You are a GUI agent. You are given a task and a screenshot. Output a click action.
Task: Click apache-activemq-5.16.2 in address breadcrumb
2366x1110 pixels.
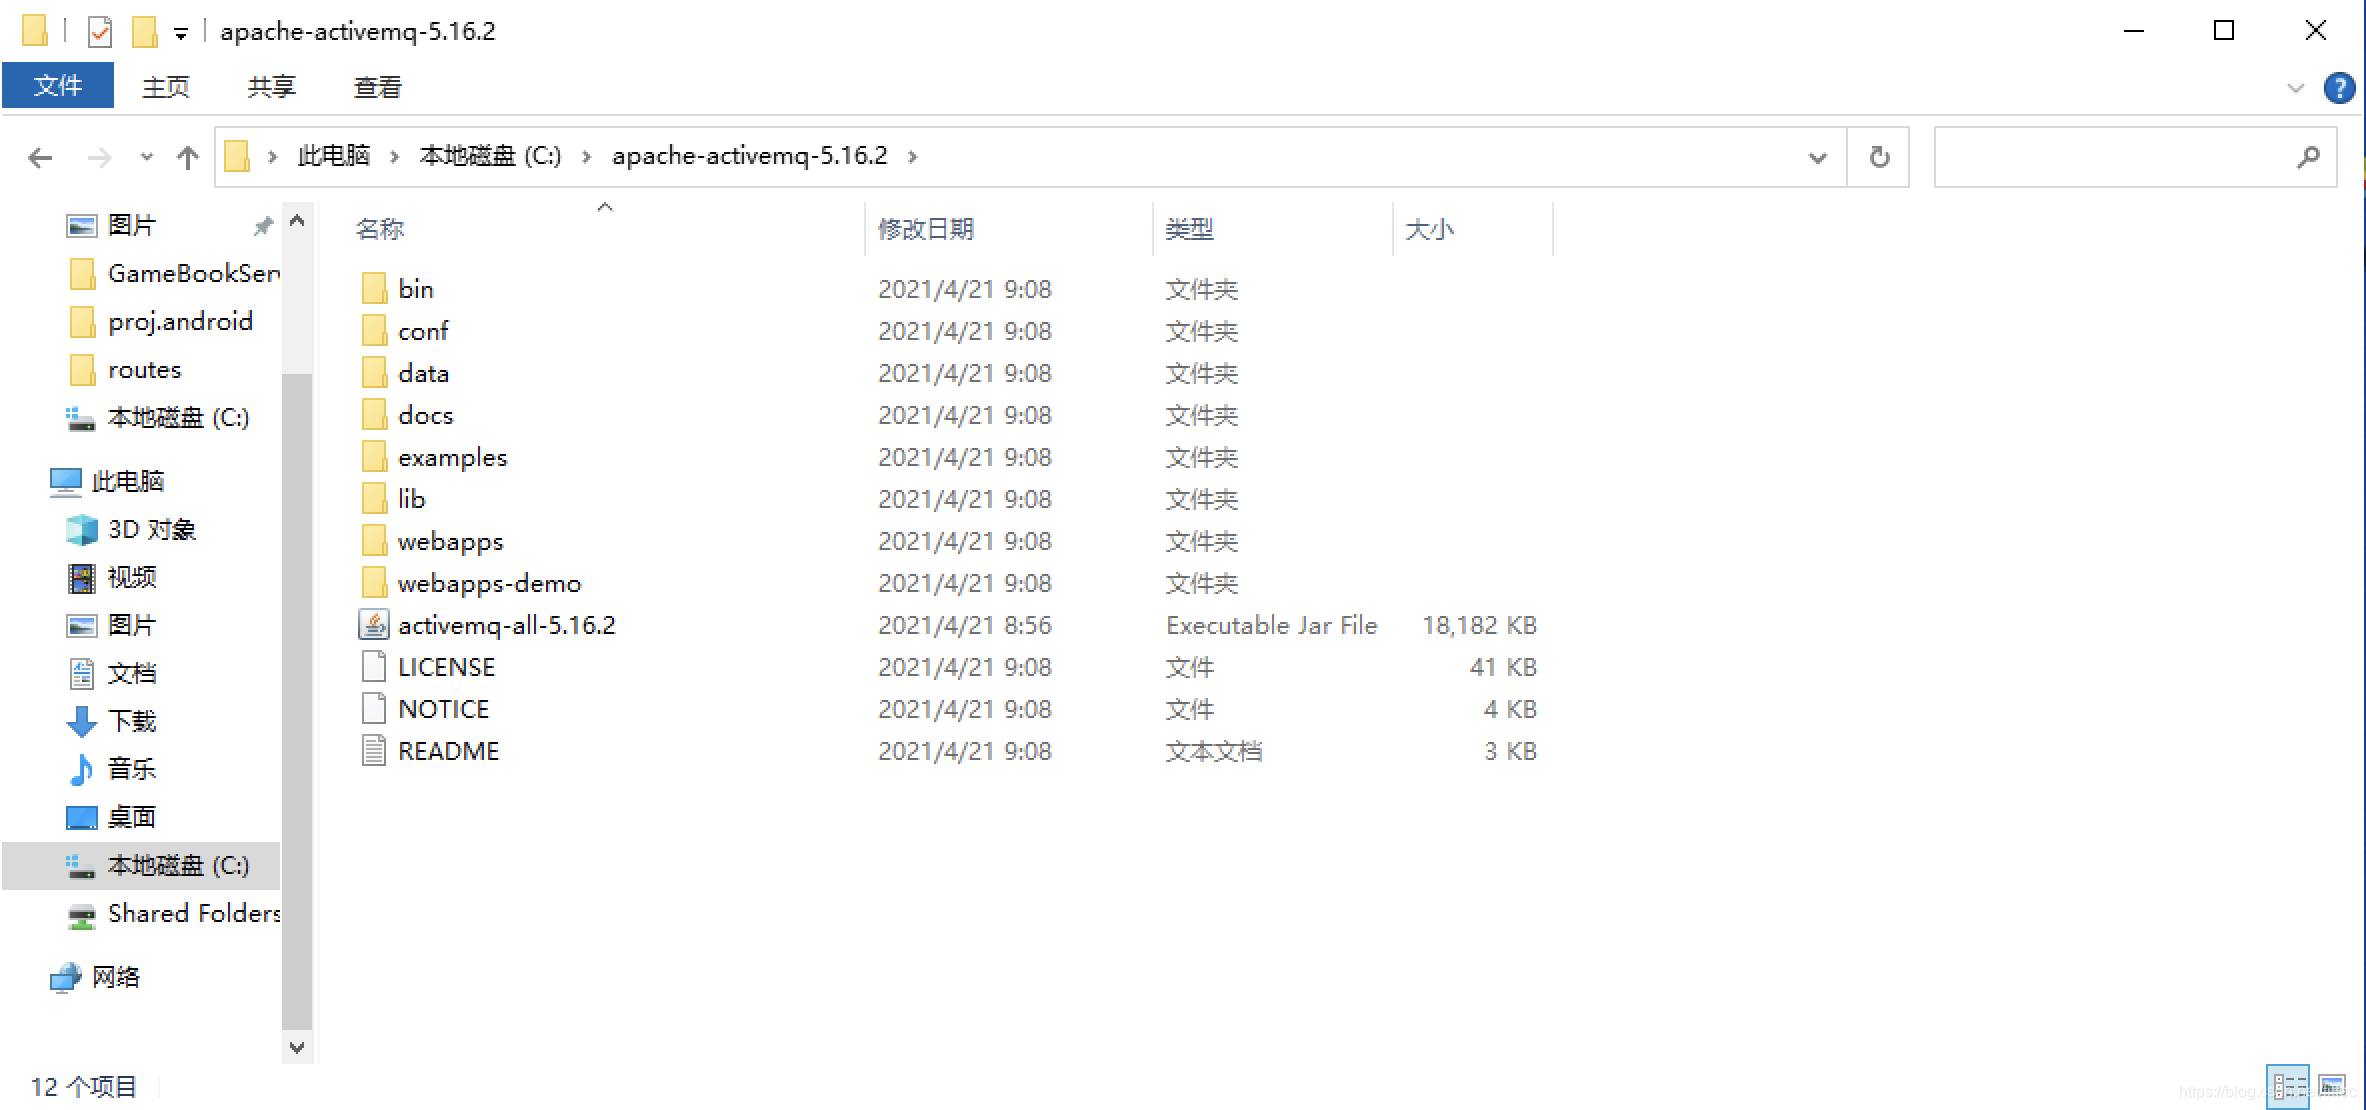coord(749,156)
